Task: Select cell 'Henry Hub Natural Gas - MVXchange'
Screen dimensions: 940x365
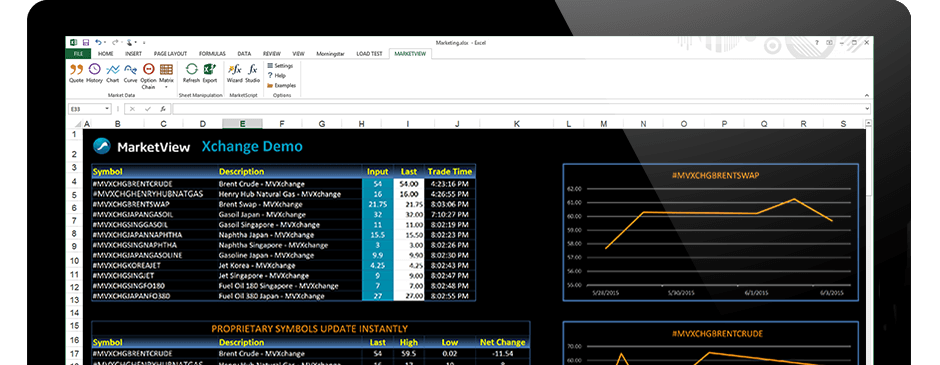Action: [290, 194]
